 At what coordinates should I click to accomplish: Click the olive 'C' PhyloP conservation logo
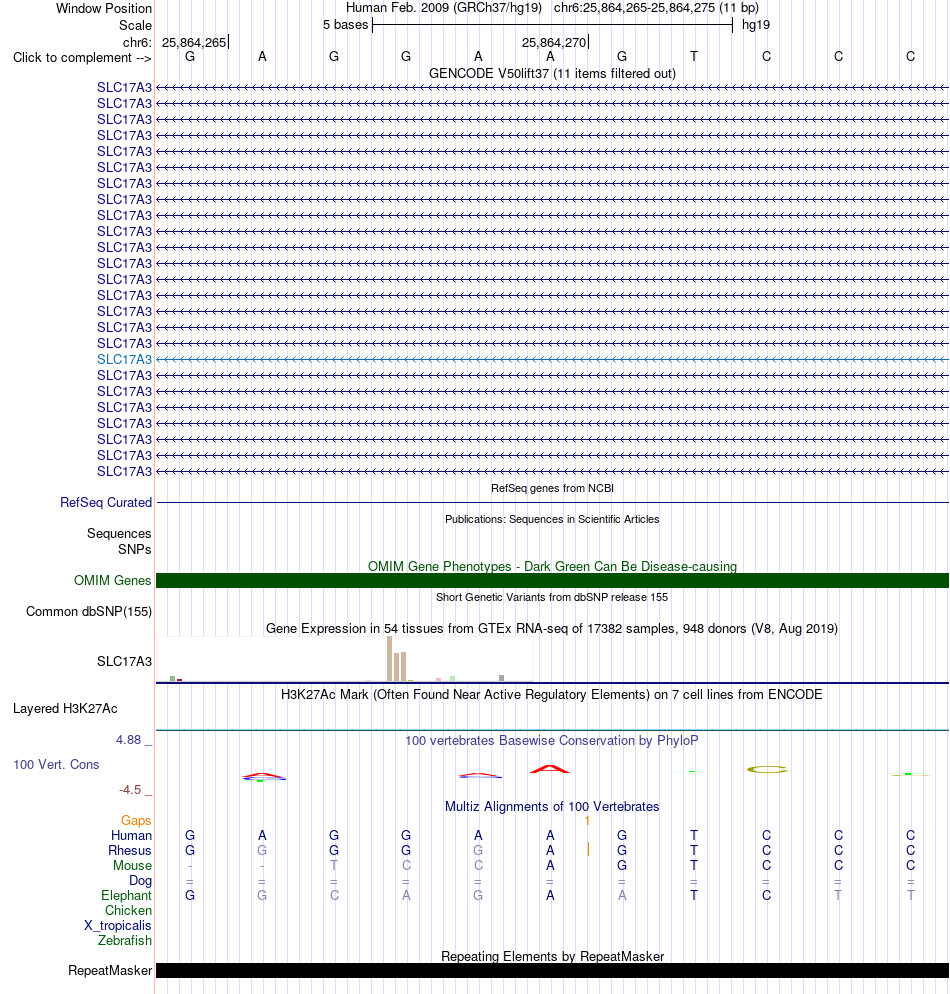click(767, 770)
